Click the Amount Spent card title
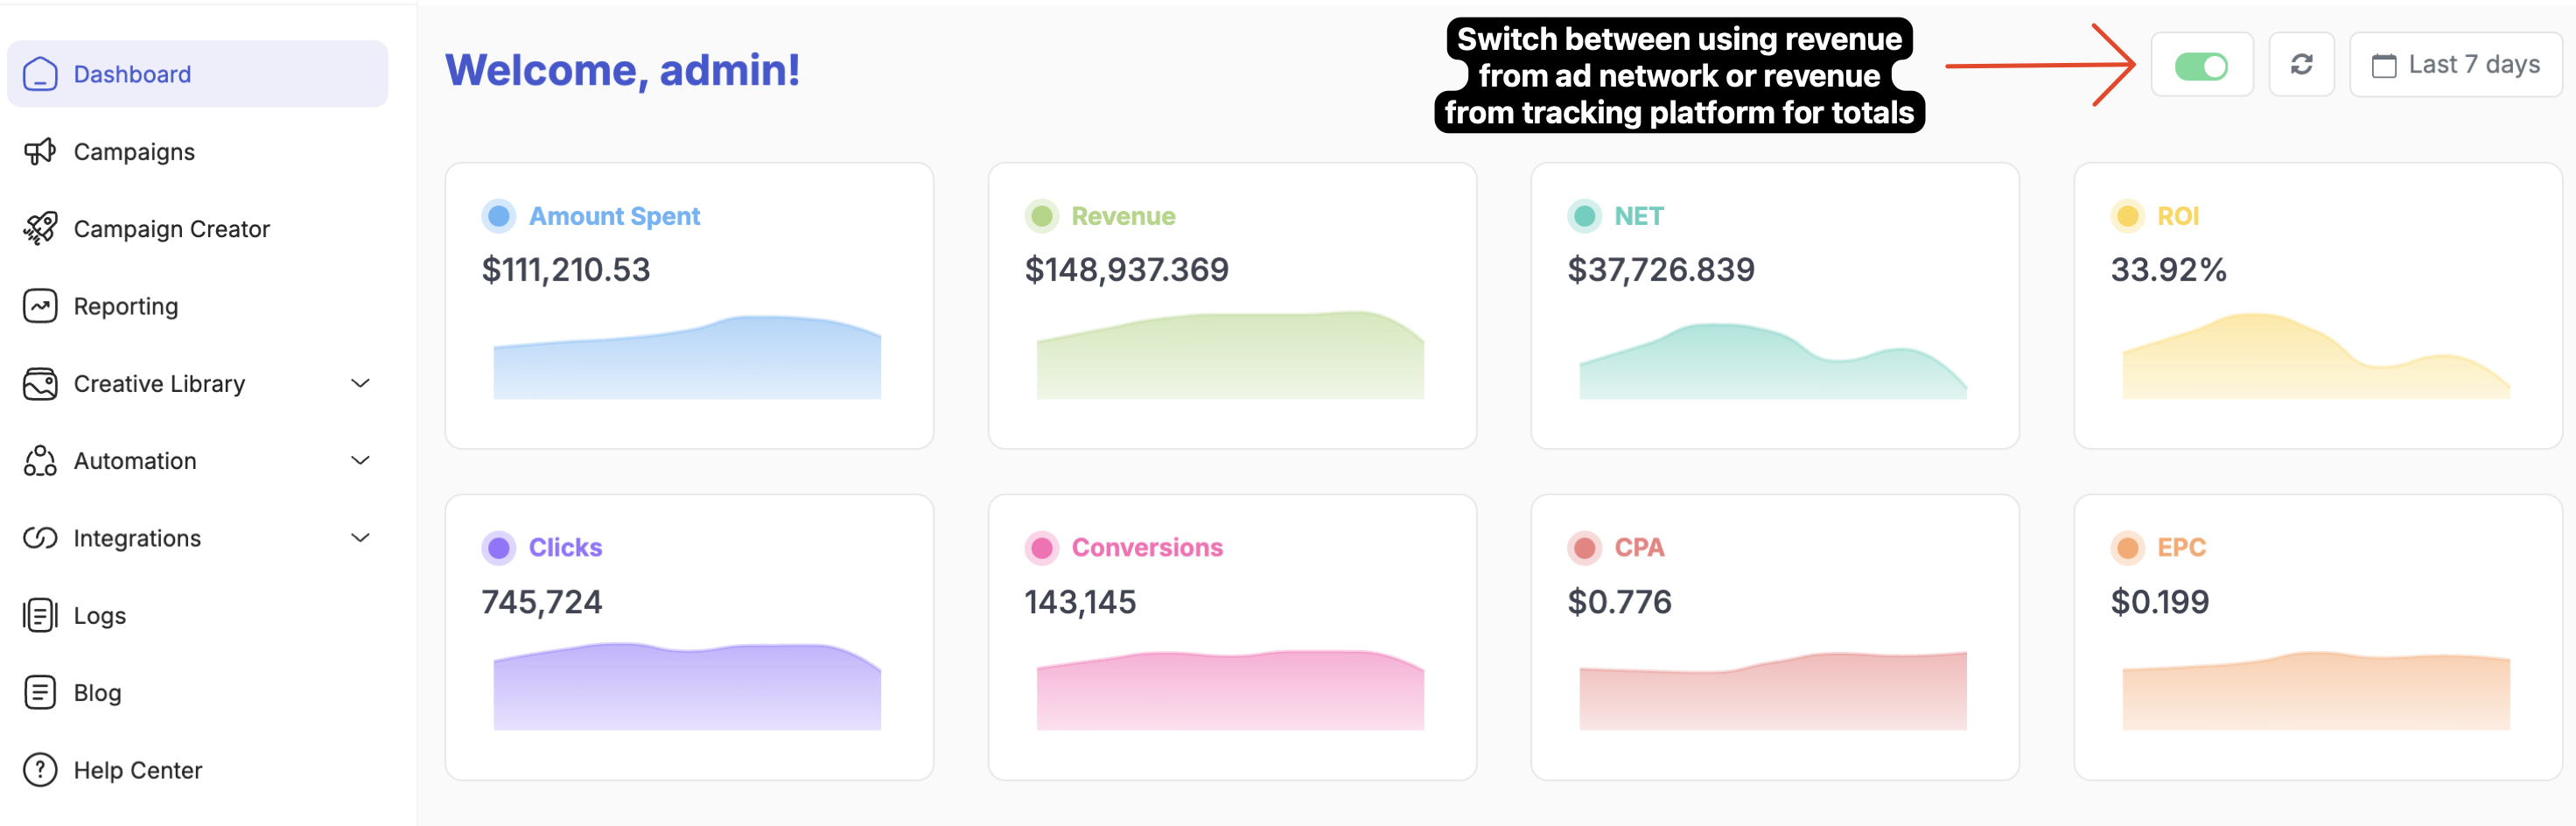This screenshot has width=2576, height=826. 614,216
